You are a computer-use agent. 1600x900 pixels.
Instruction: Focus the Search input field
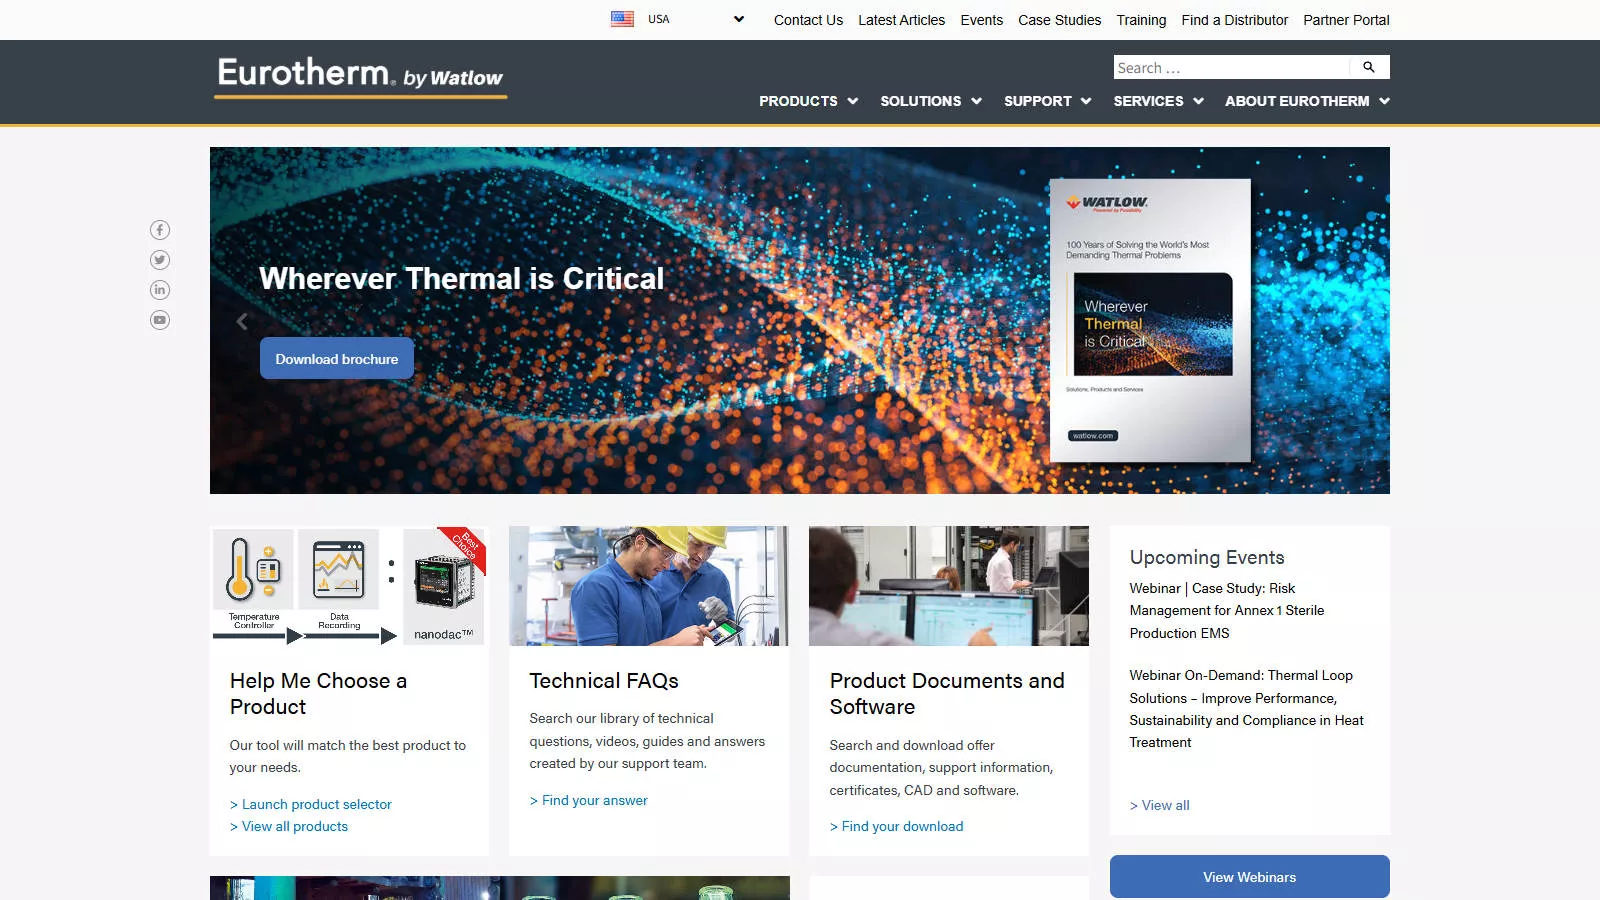pyautogui.click(x=1231, y=67)
